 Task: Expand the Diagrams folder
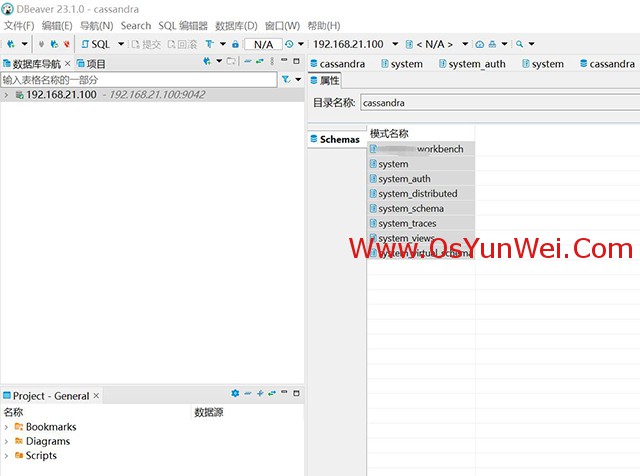coord(6,441)
